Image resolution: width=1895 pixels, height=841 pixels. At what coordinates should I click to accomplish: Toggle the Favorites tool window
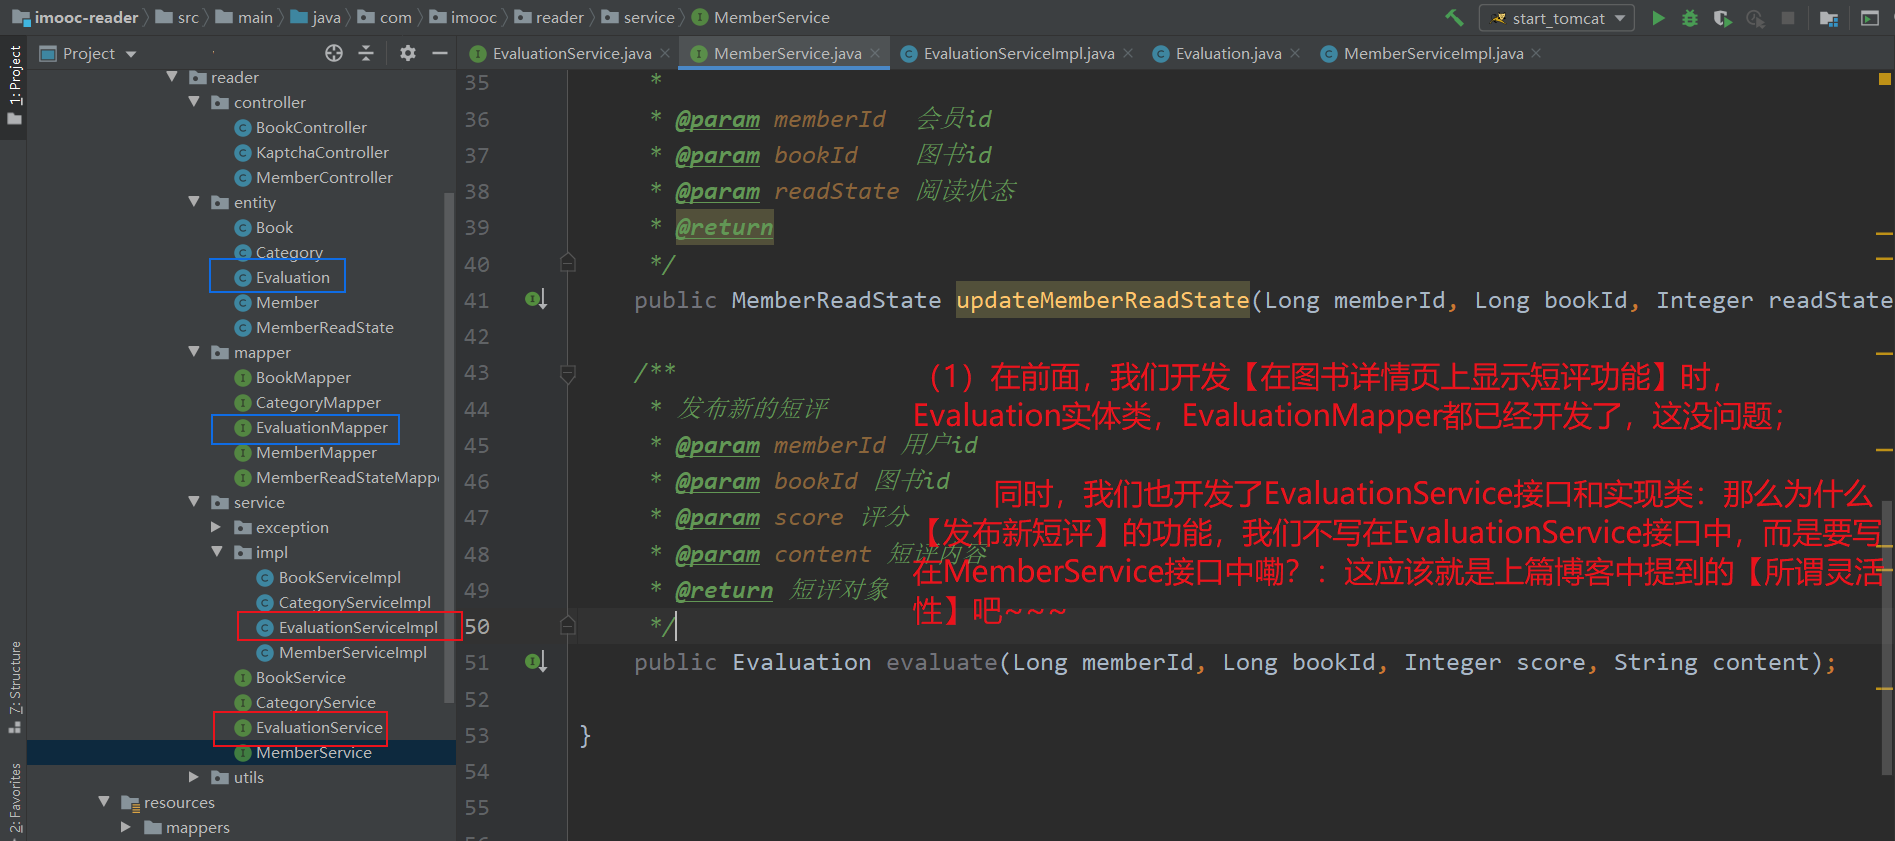tap(14, 798)
